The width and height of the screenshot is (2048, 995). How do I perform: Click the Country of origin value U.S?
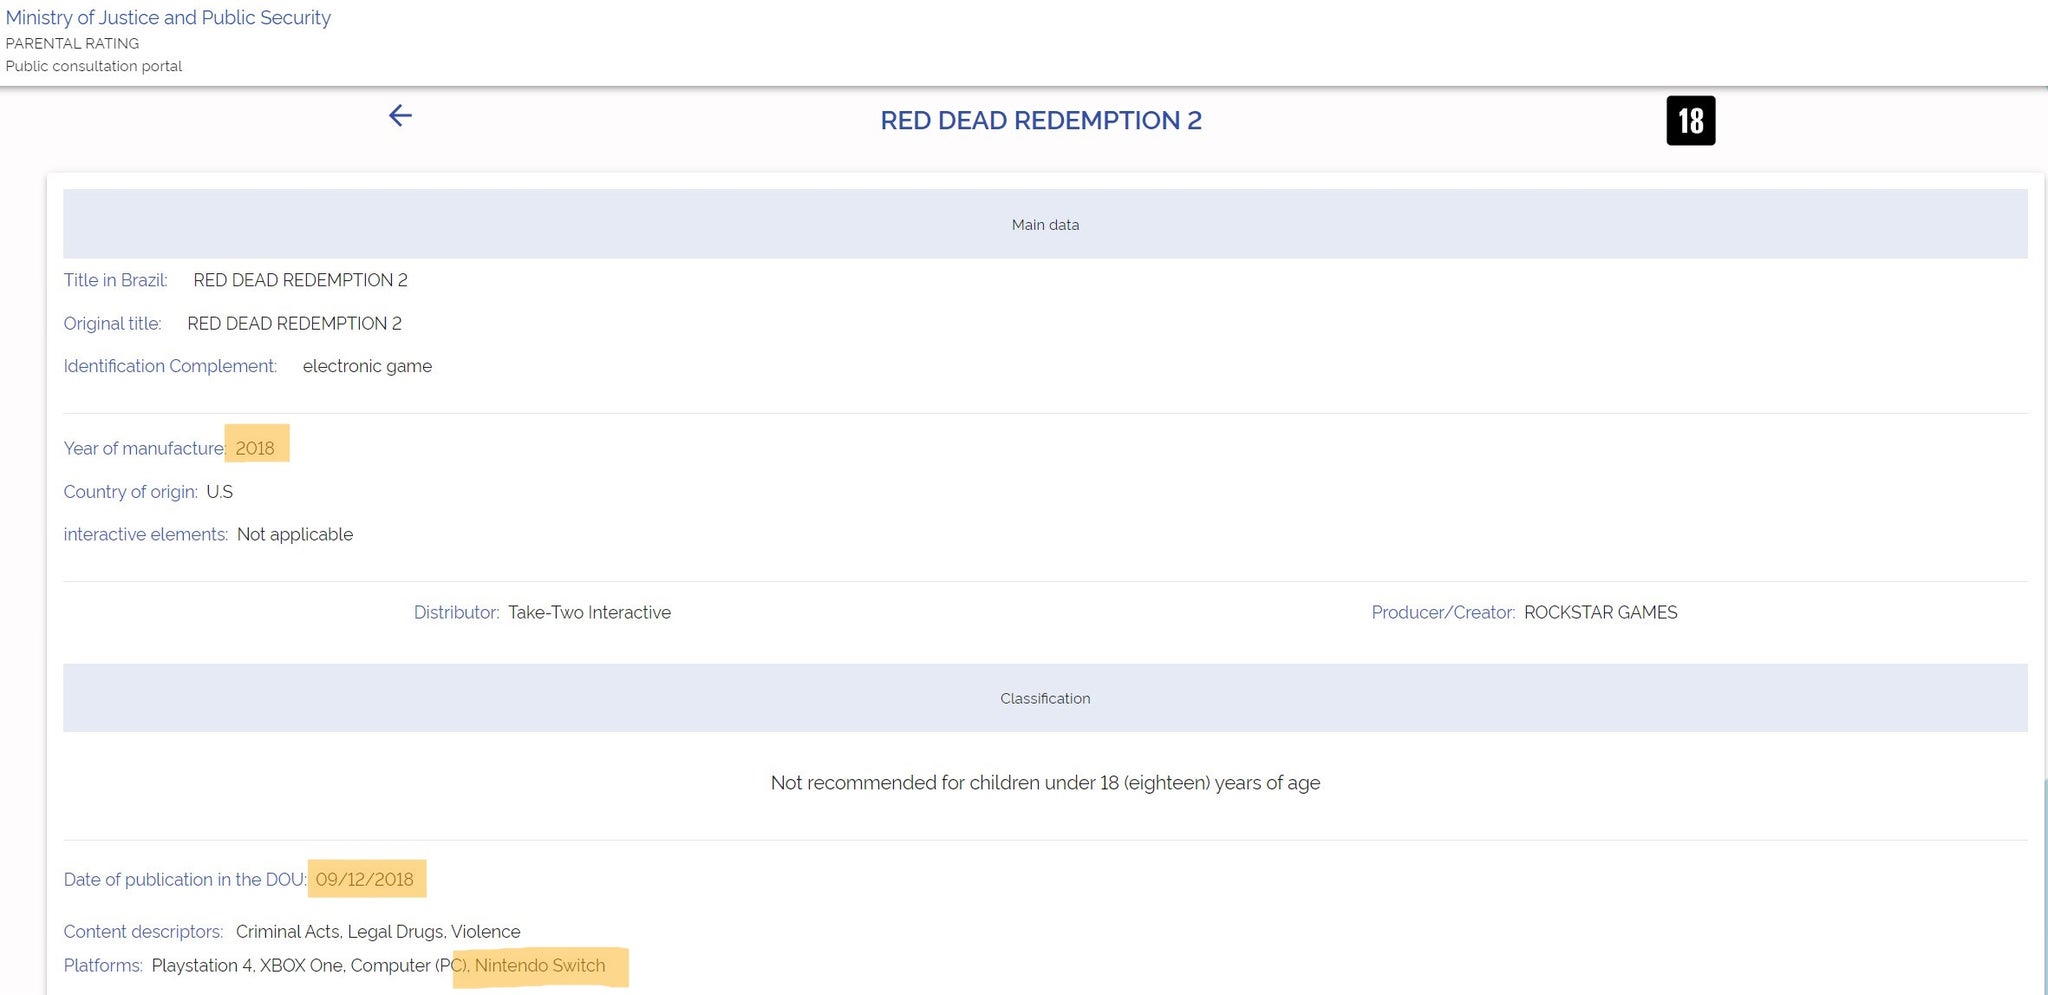tap(219, 492)
